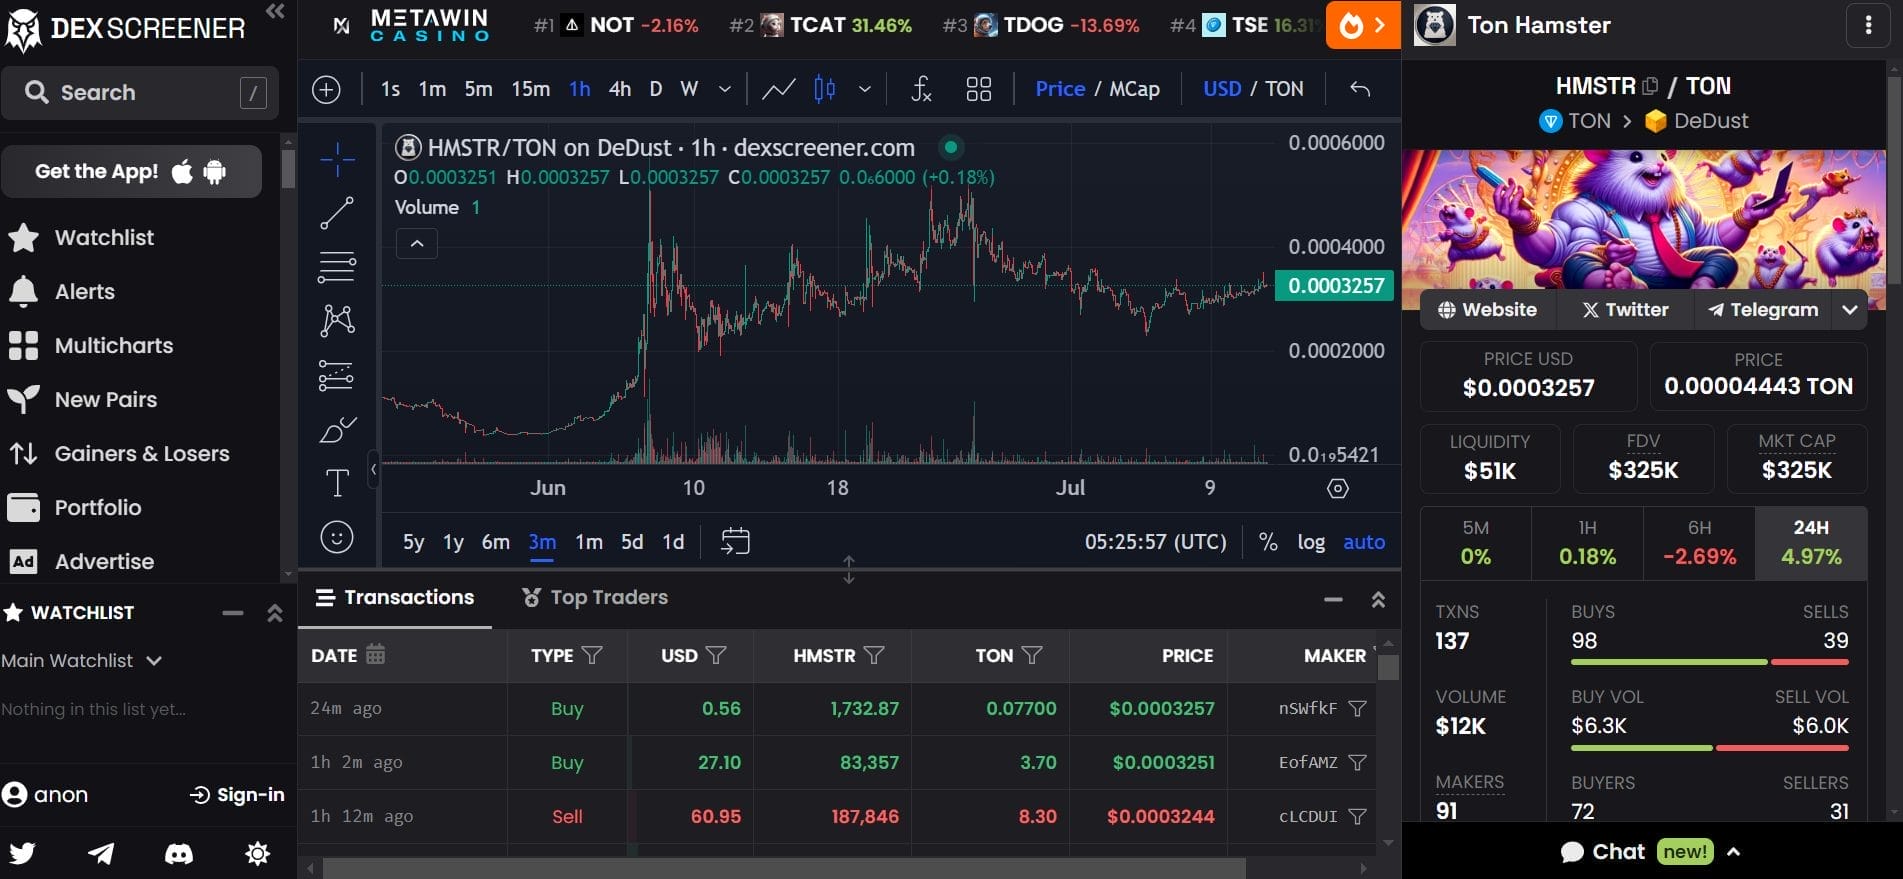Open the chart layout grid icon
This screenshot has width=1903, height=879.
point(979,89)
